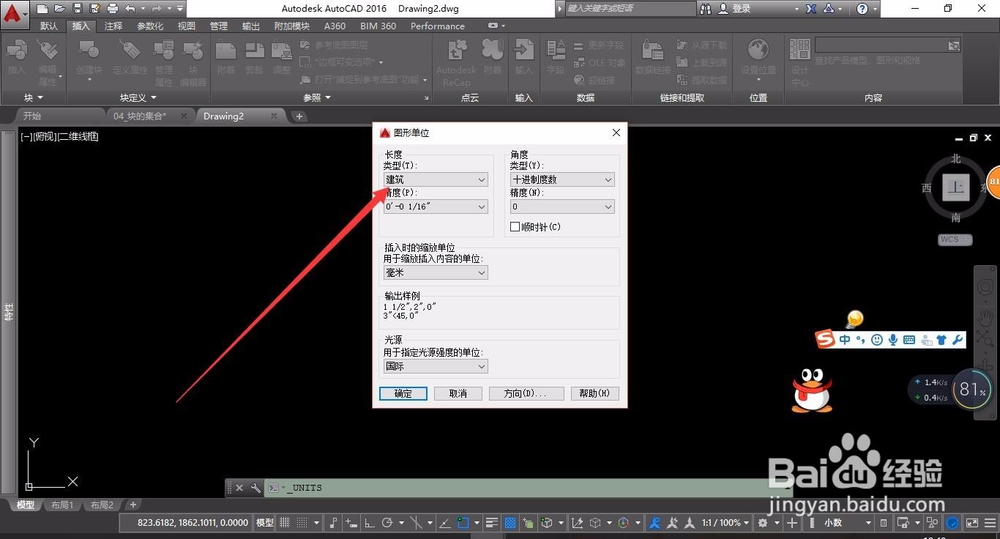
Task: Close the 图形单位 dialog
Action: 616,133
